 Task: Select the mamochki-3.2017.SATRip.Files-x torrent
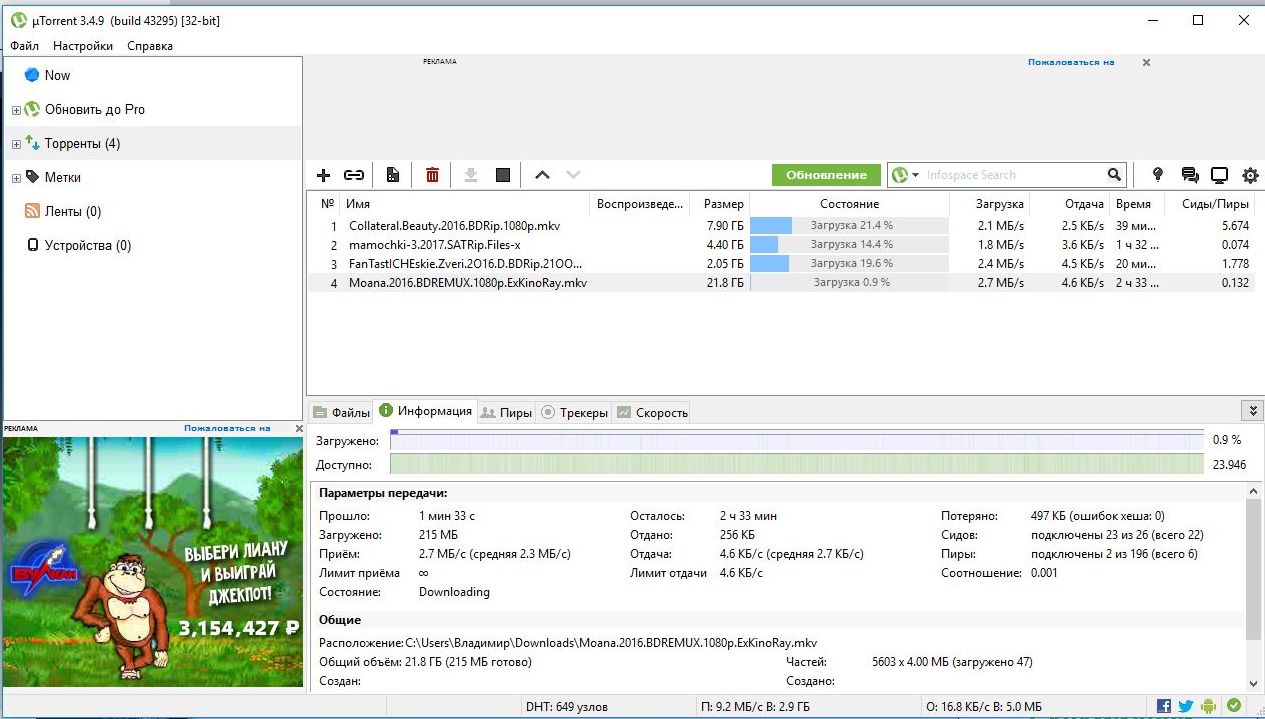pos(781,245)
